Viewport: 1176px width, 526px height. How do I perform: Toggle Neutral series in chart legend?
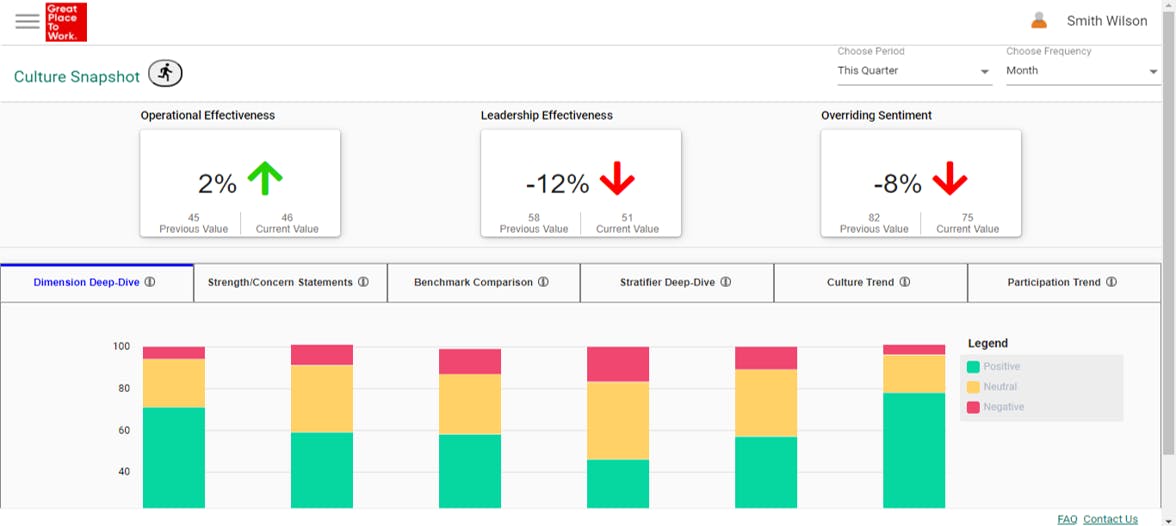click(x=1000, y=387)
